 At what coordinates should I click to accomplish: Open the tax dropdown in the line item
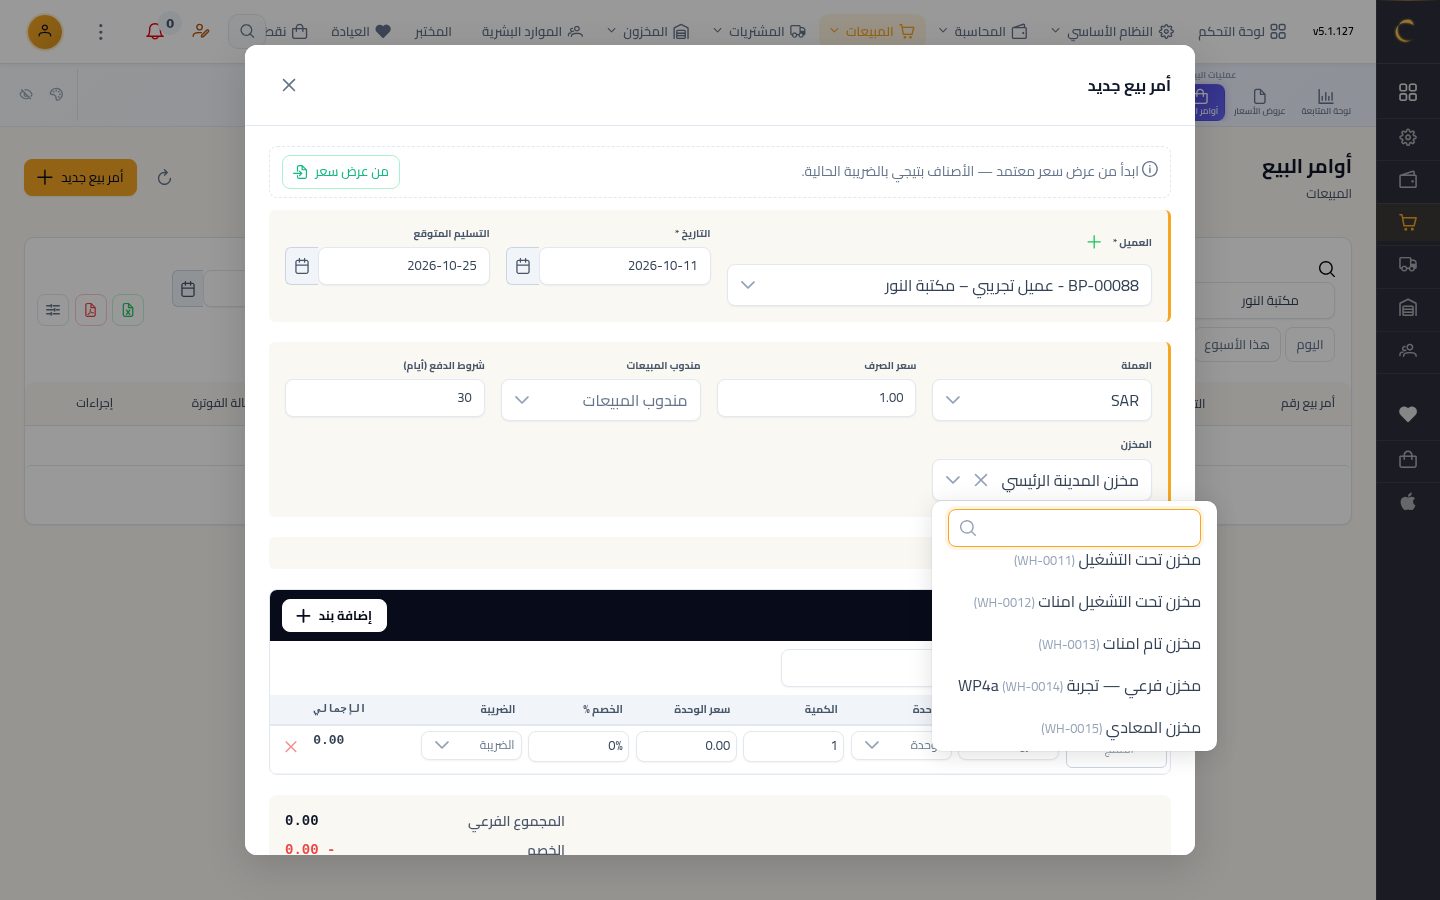pyautogui.click(x=471, y=745)
